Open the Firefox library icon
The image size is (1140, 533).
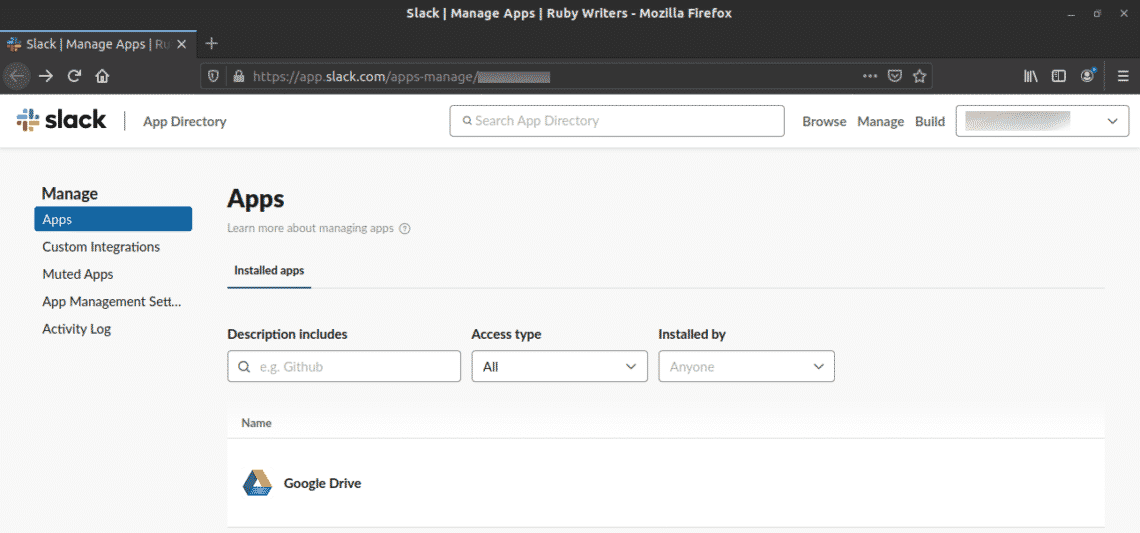coord(1030,76)
